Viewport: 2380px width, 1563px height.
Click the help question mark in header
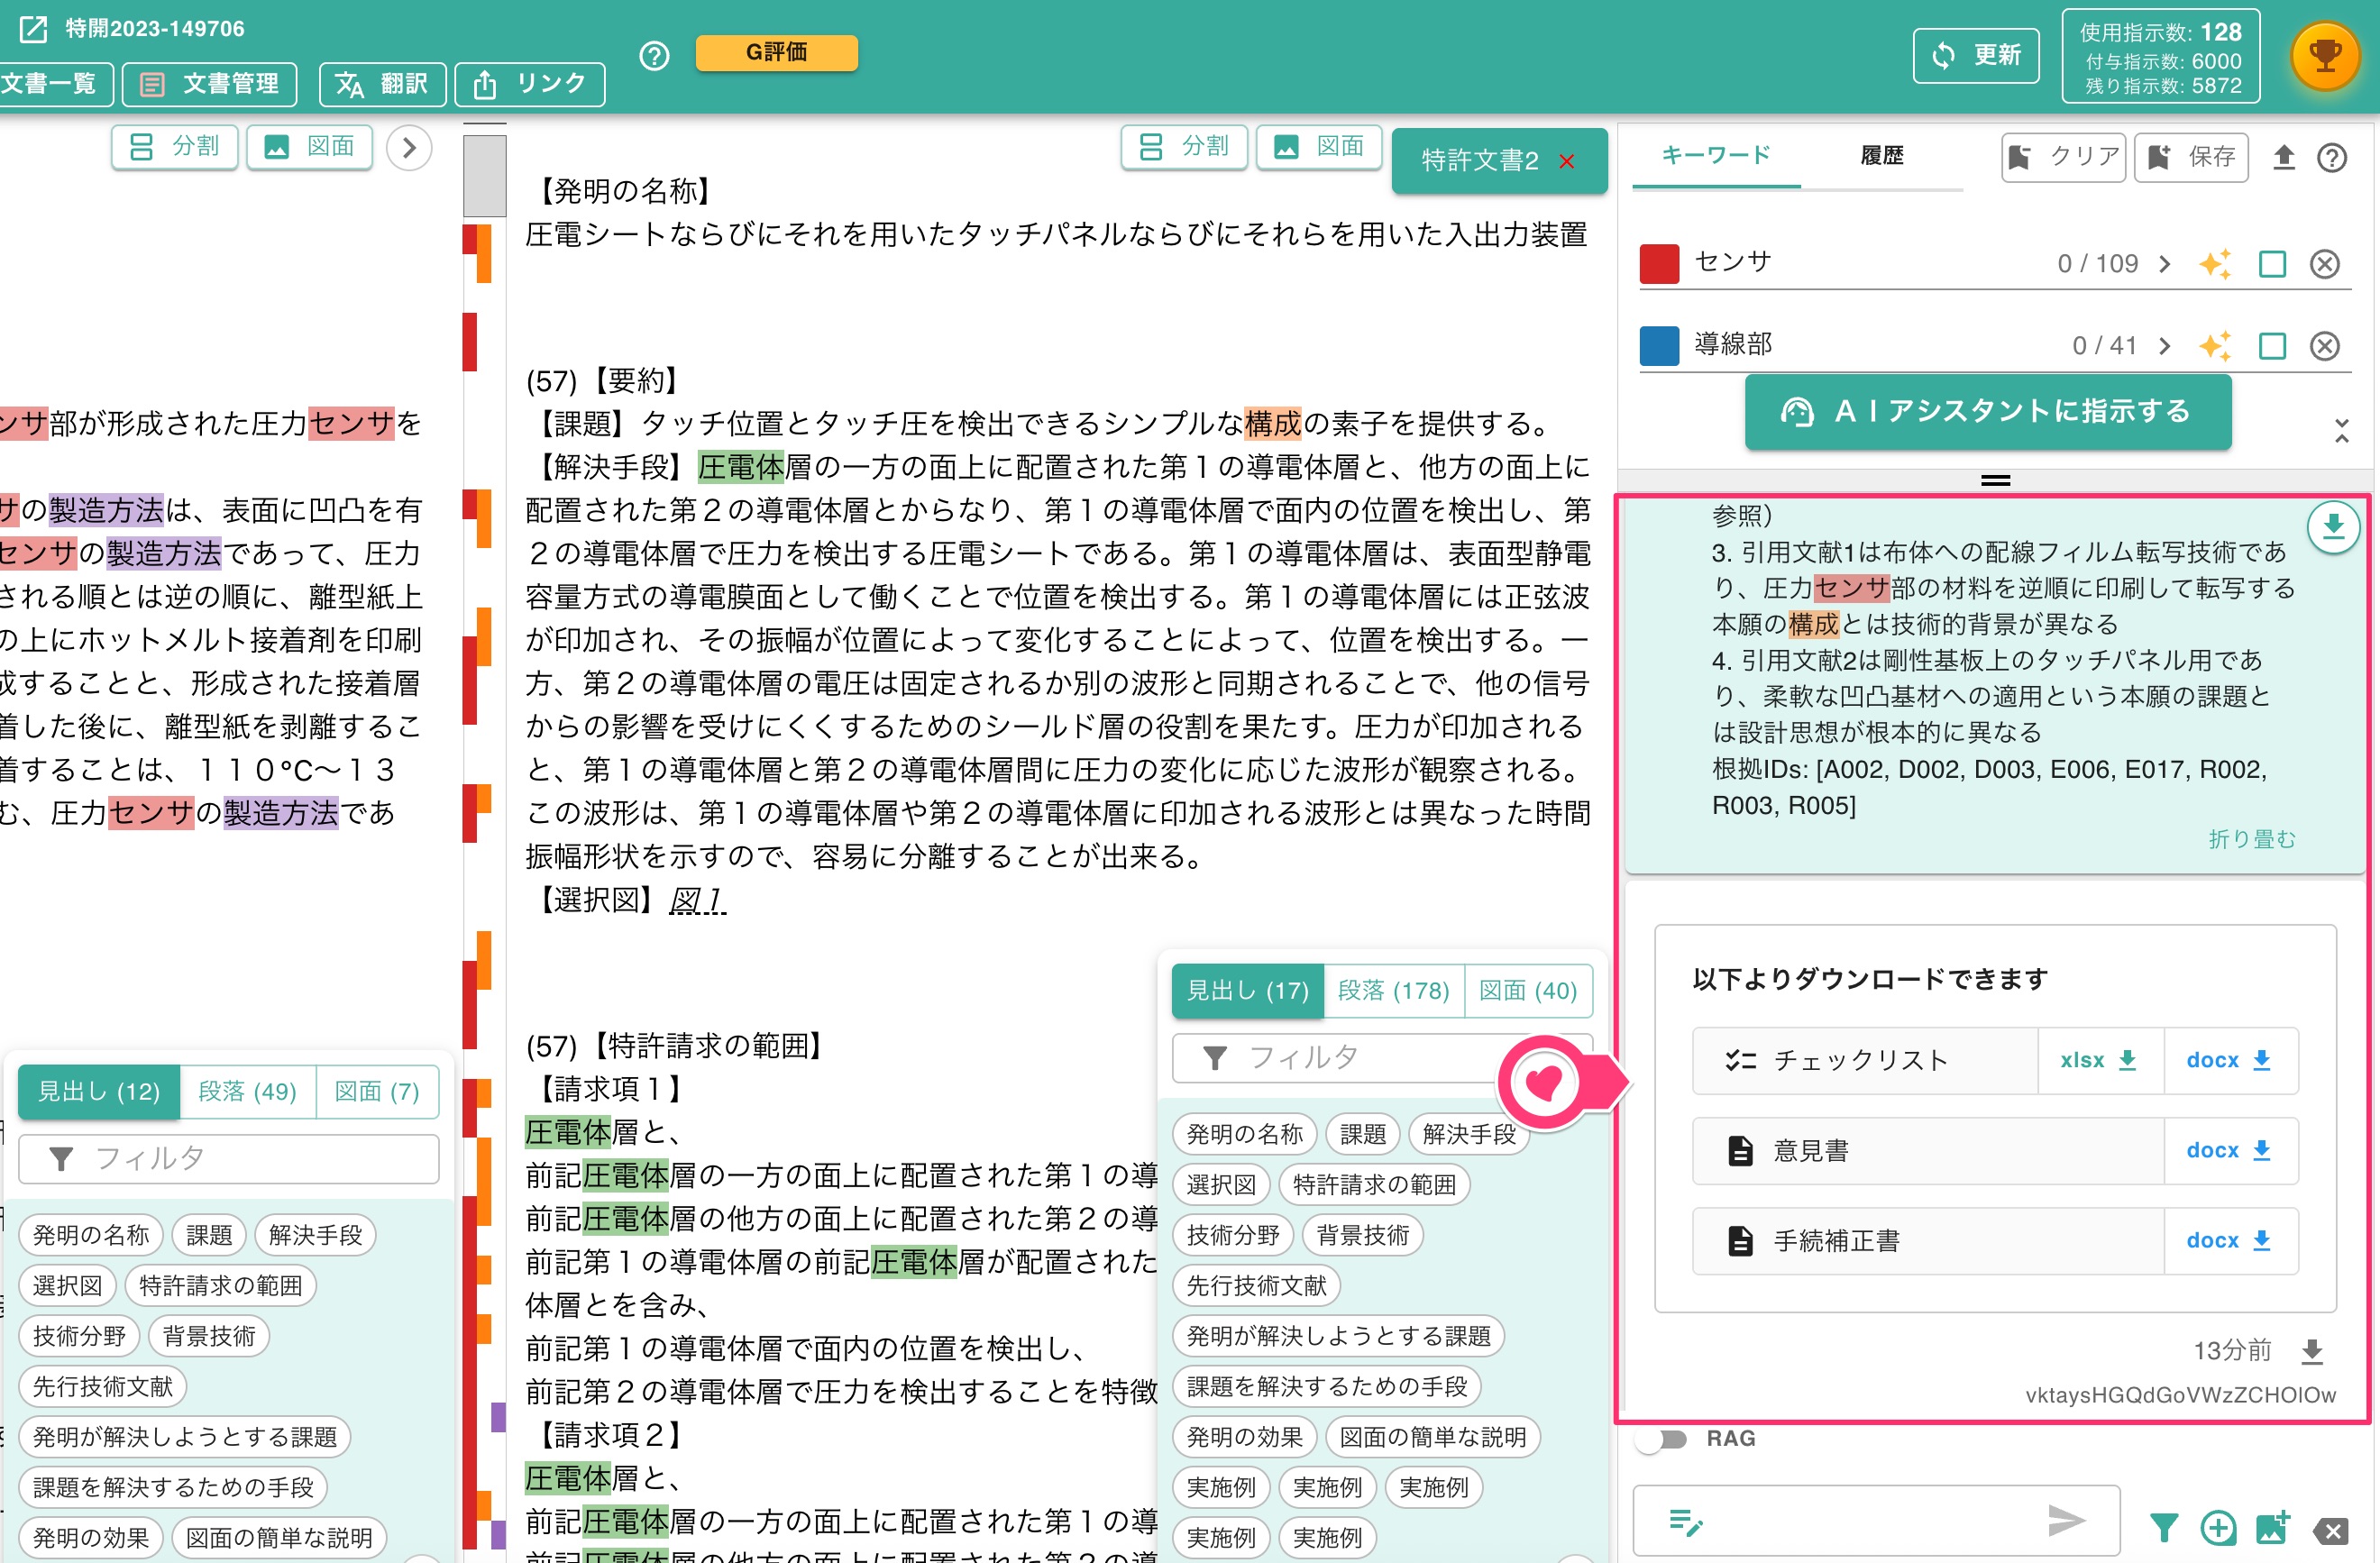click(654, 56)
